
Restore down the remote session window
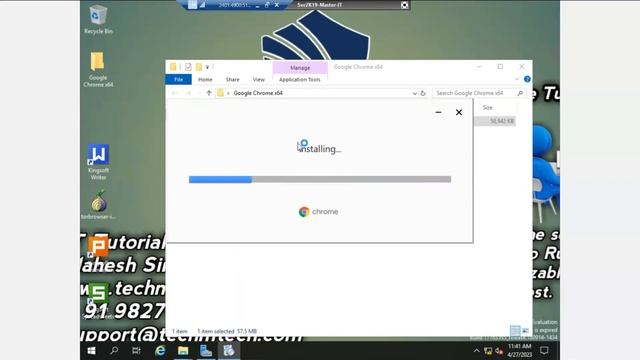(x=267, y=5)
